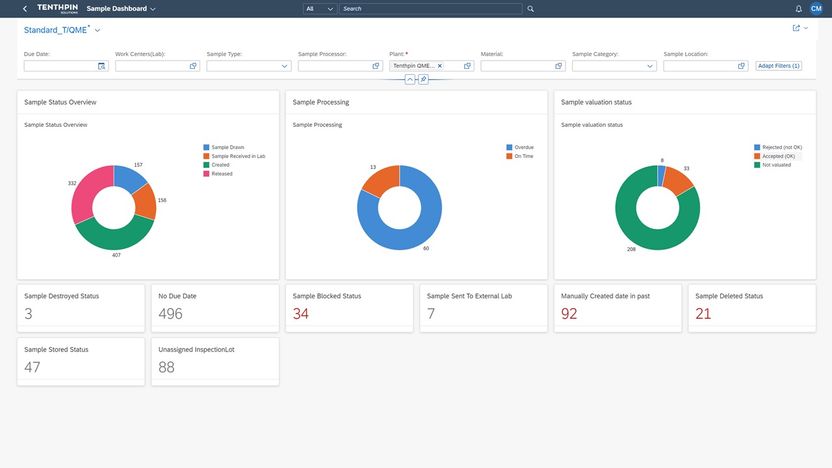832x468 pixels.
Task: Expand the Sample Type dropdown
Action: 284,66
